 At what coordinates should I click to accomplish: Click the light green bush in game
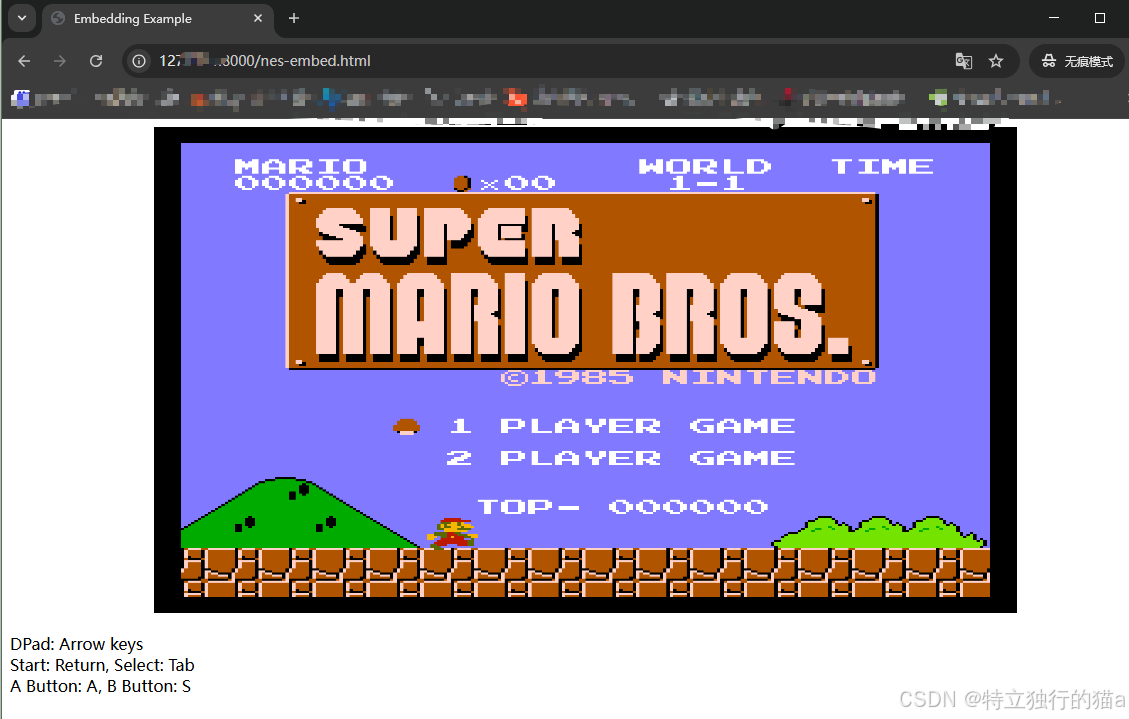880,533
